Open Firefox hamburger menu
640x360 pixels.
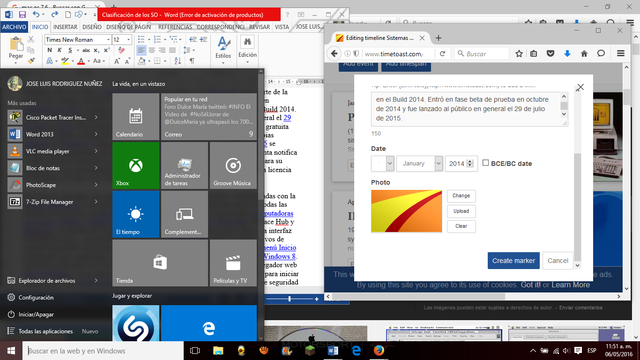point(620,53)
